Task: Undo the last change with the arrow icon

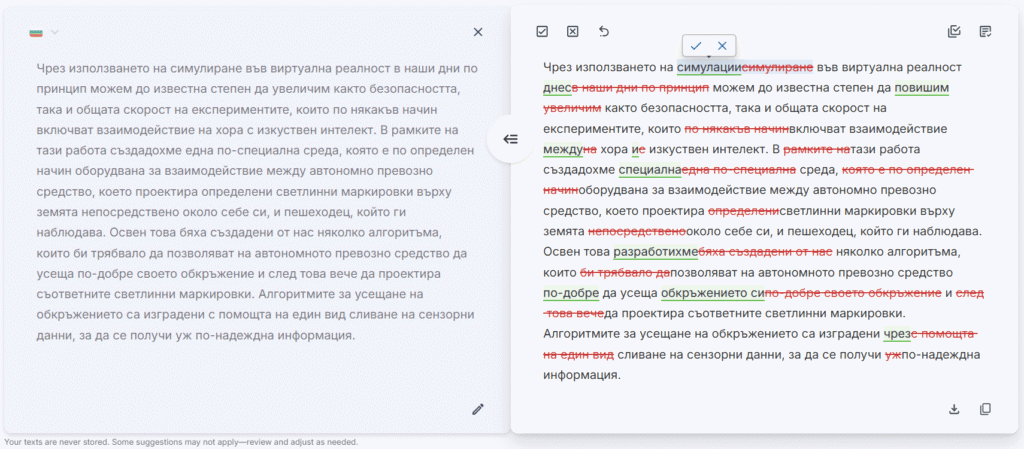Action: click(604, 32)
